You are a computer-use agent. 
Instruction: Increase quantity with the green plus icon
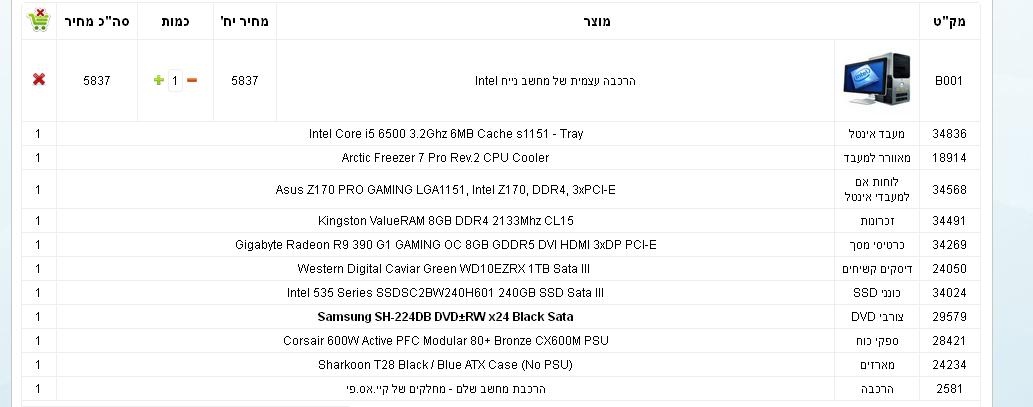[158, 80]
